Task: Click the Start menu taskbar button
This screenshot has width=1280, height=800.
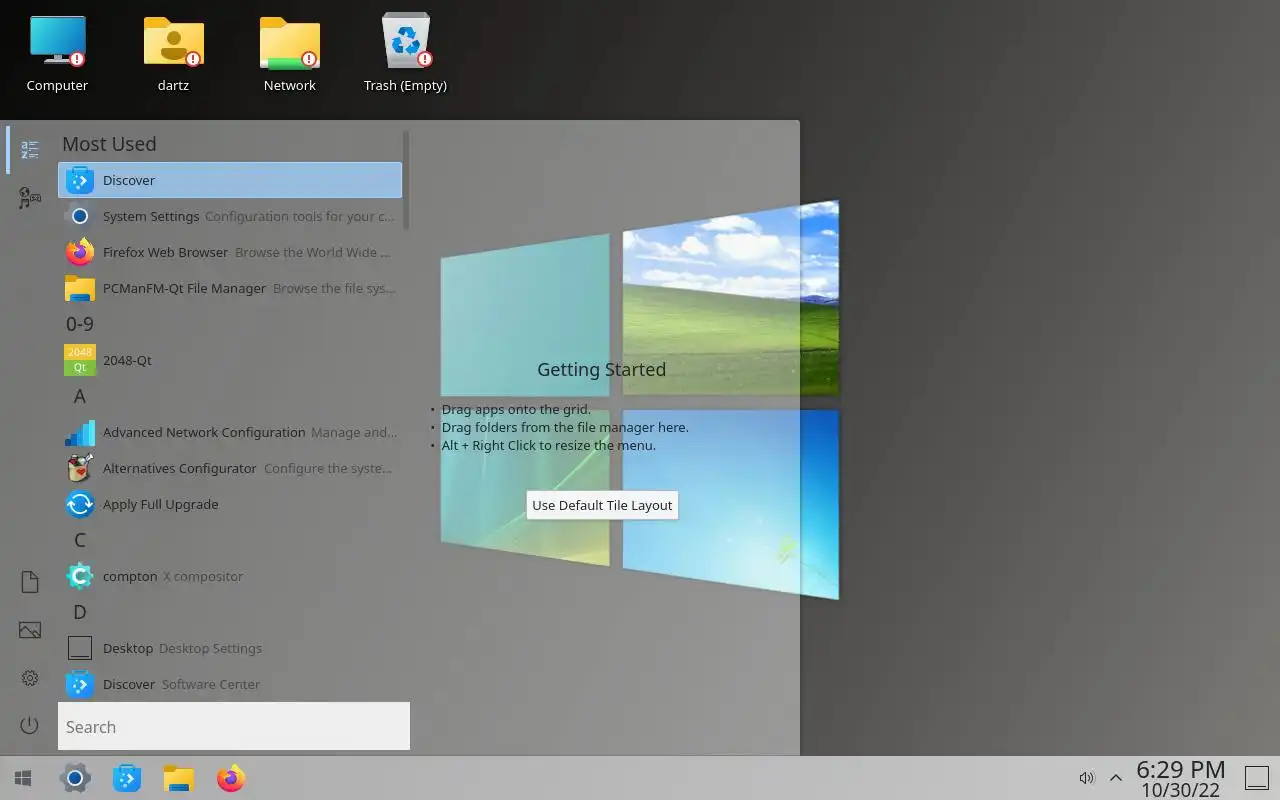Action: [23, 778]
